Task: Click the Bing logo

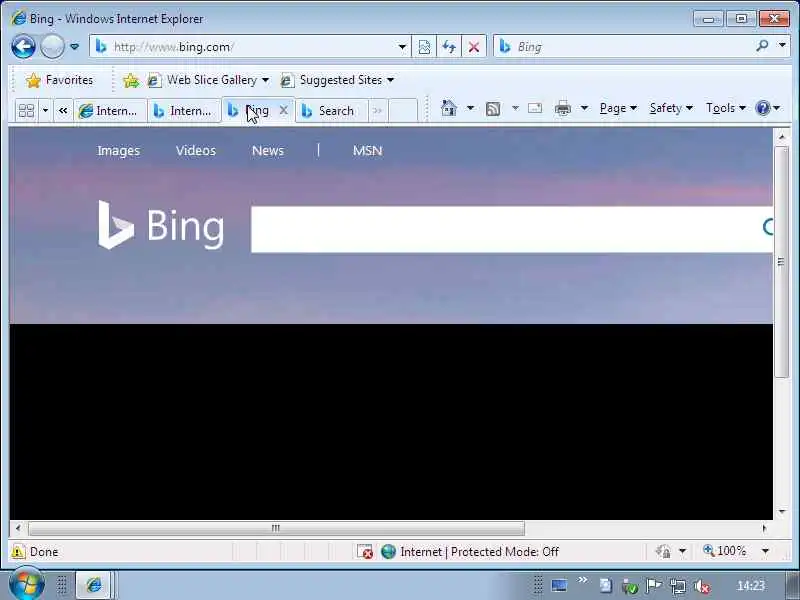Action: pos(161,225)
